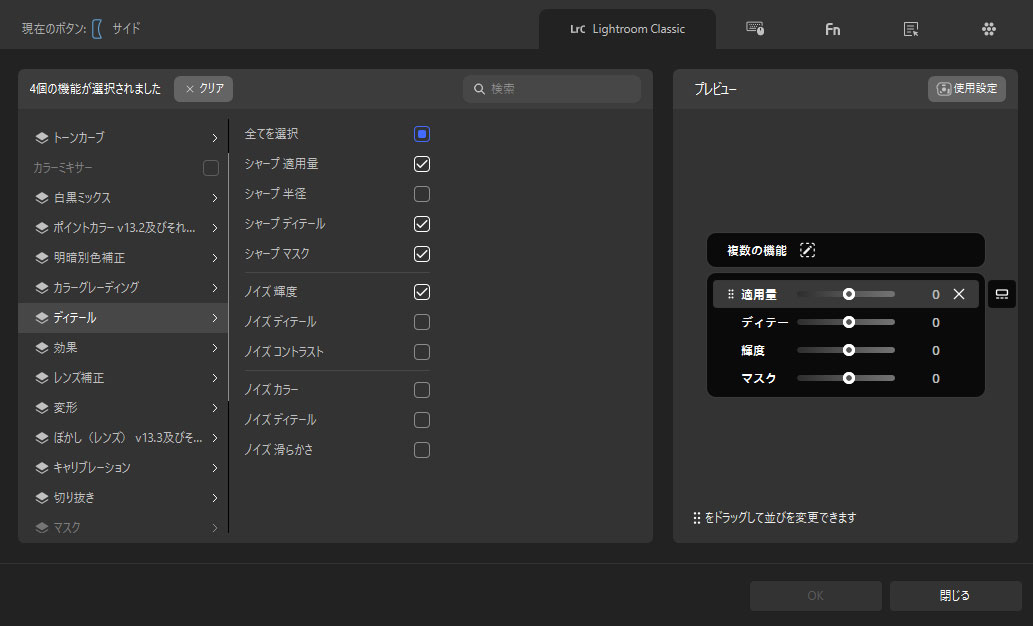The image size is (1033, 626).
Task: Click the dotted cluster icon in top bar
Action: point(988,29)
